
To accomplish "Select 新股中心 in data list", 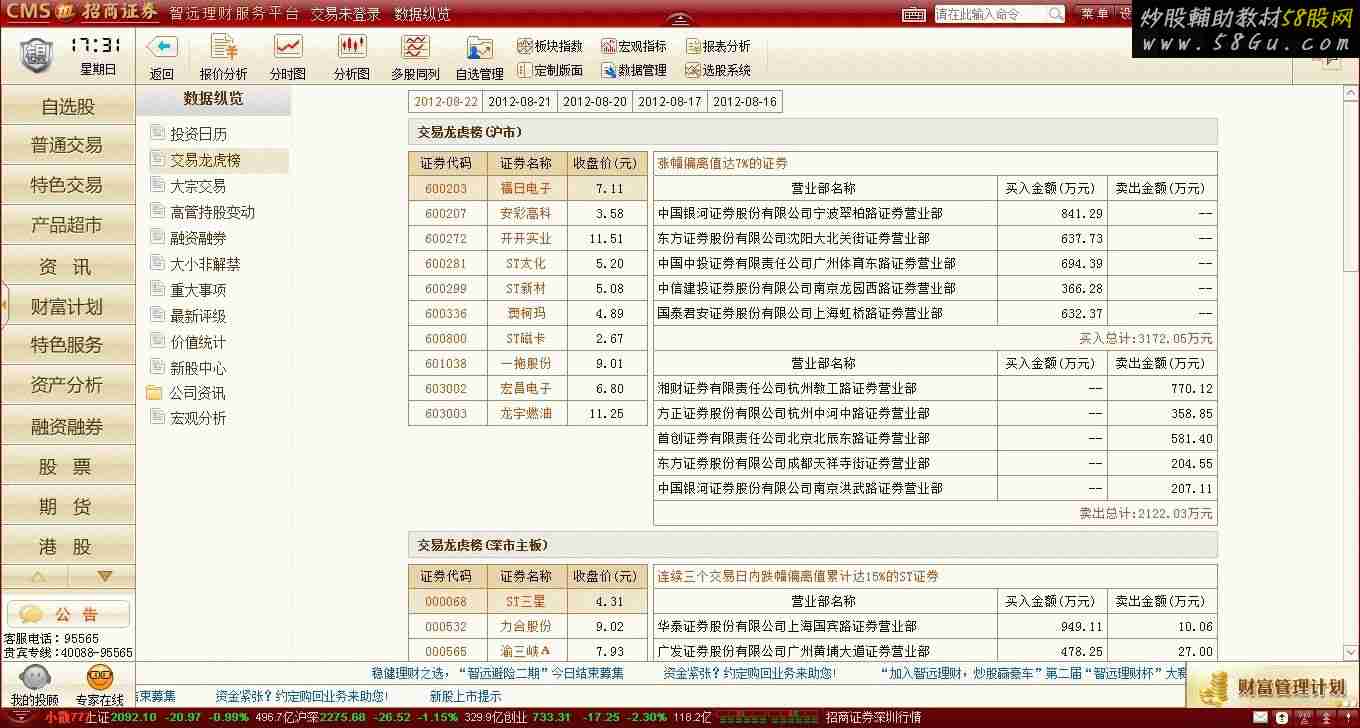I will [x=198, y=368].
